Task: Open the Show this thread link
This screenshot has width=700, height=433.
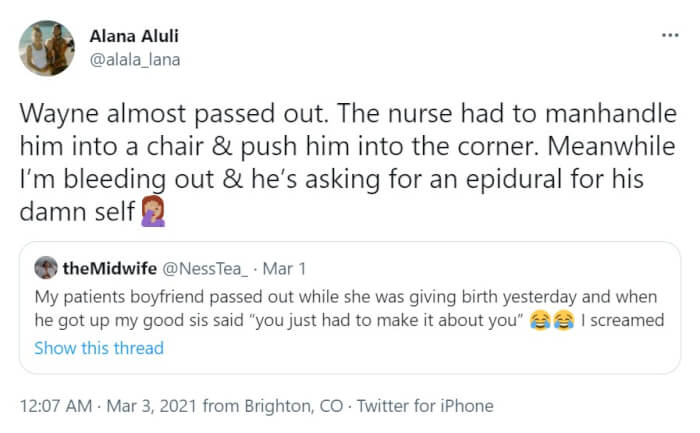Action: pyautogui.click(x=98, y=348)
